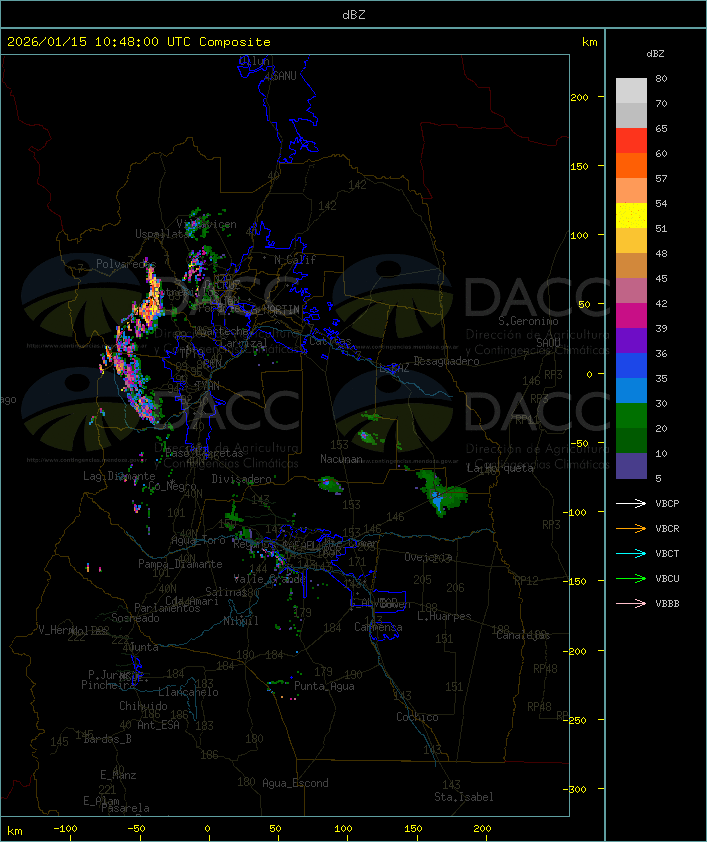
Task: Select the Punta_Agua location label
Action: tap(326, 686)
